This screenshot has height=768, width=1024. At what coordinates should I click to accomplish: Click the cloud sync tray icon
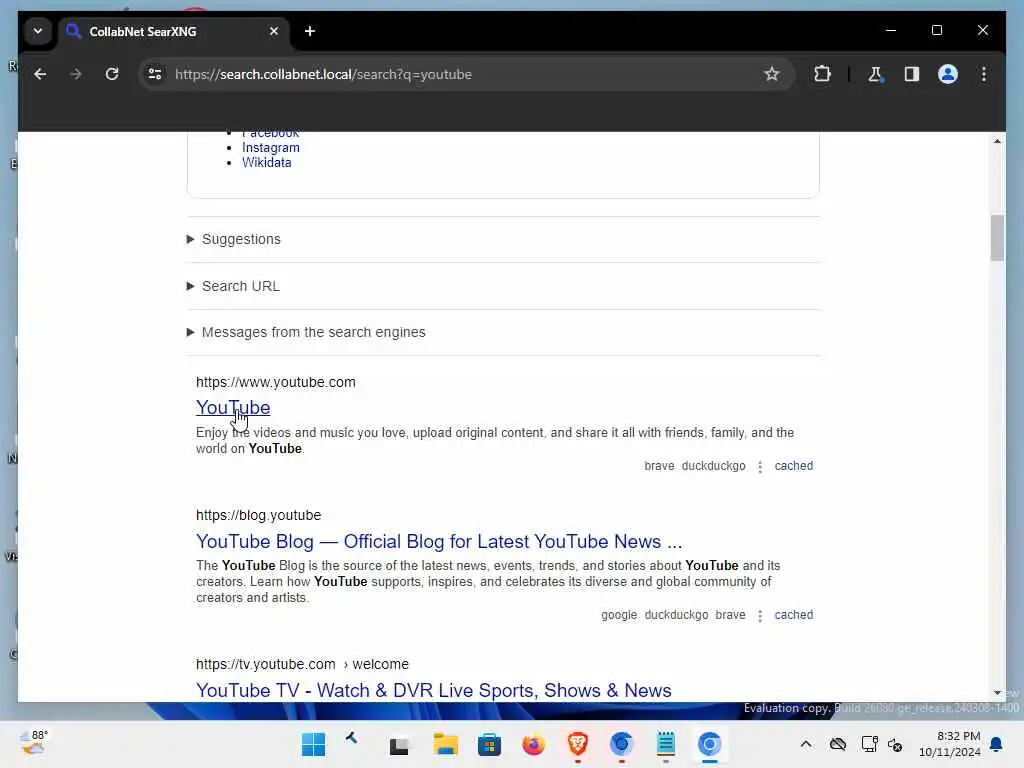pyautogui.click(x=838, y=744)
